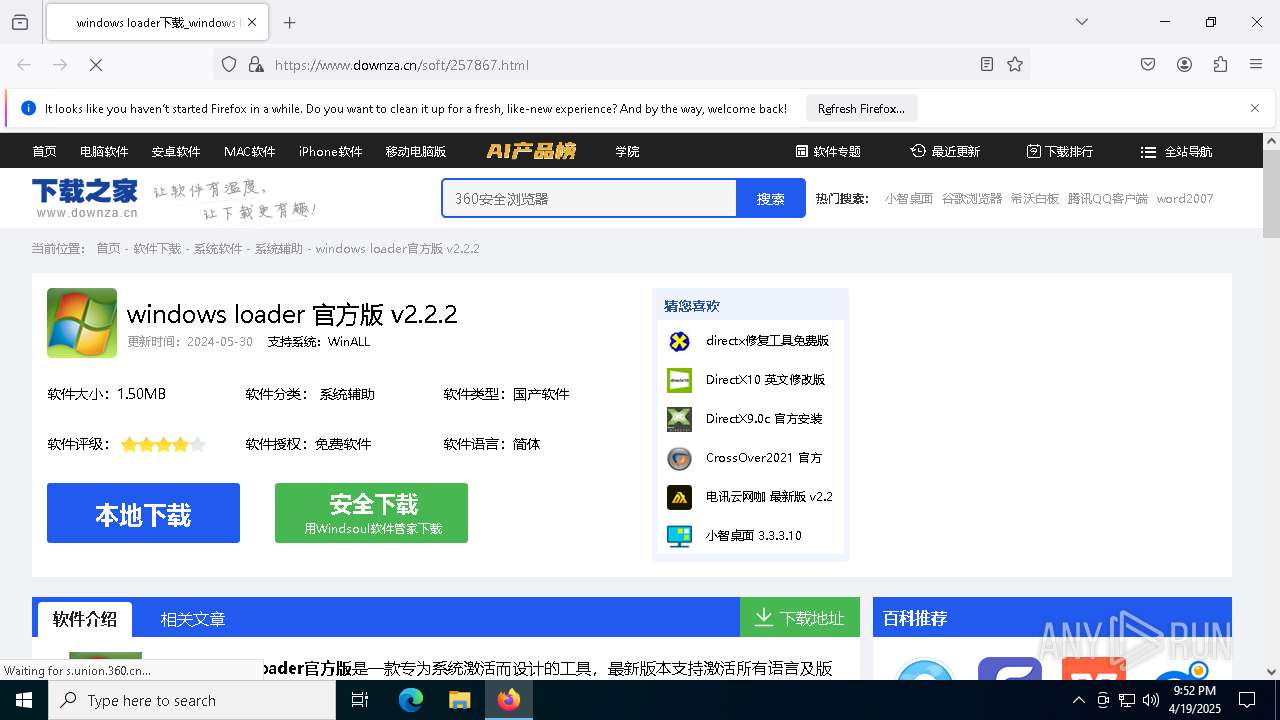Click the 本地下载 blue button
Screen dimensions: 1280x720
click(143, 513)
